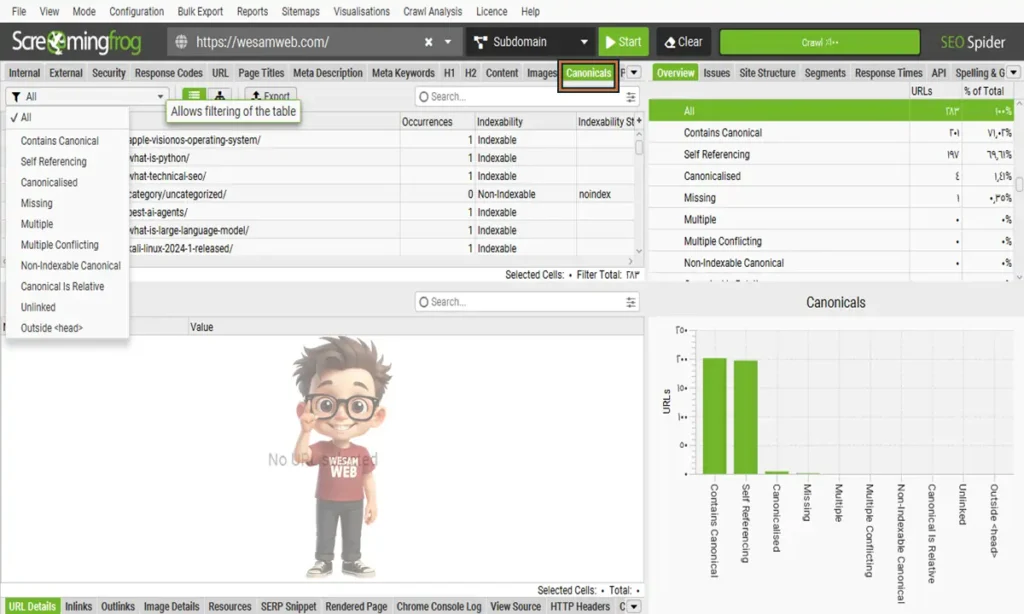The height and width of the screenshot is (614, 1024).
Task: Open the Bulk Export menu
Action: coord(201,11)
